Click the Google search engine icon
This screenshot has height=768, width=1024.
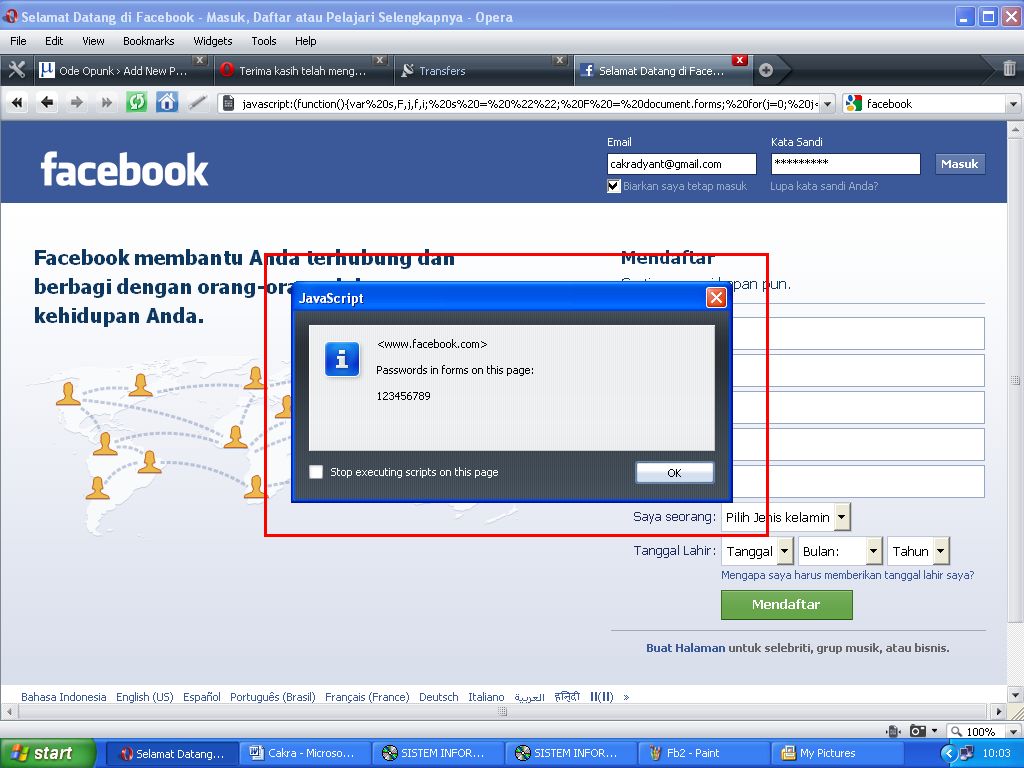click(x=853, y=103)
